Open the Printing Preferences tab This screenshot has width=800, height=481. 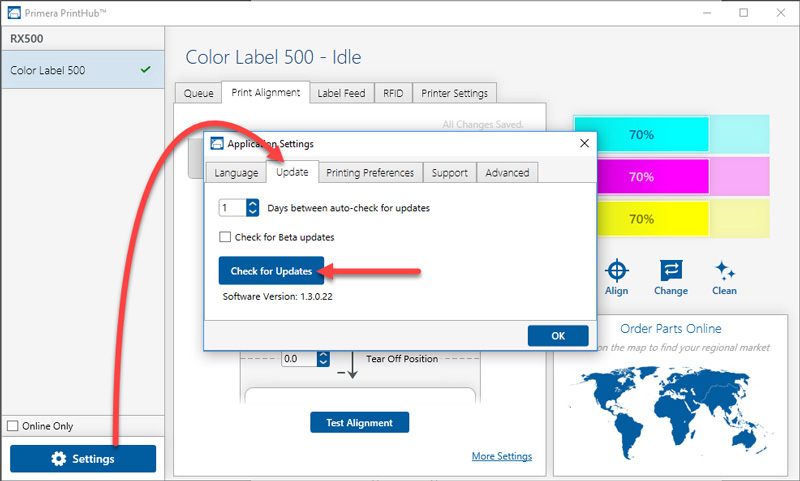pyautogui.click(x=370, y=173)
